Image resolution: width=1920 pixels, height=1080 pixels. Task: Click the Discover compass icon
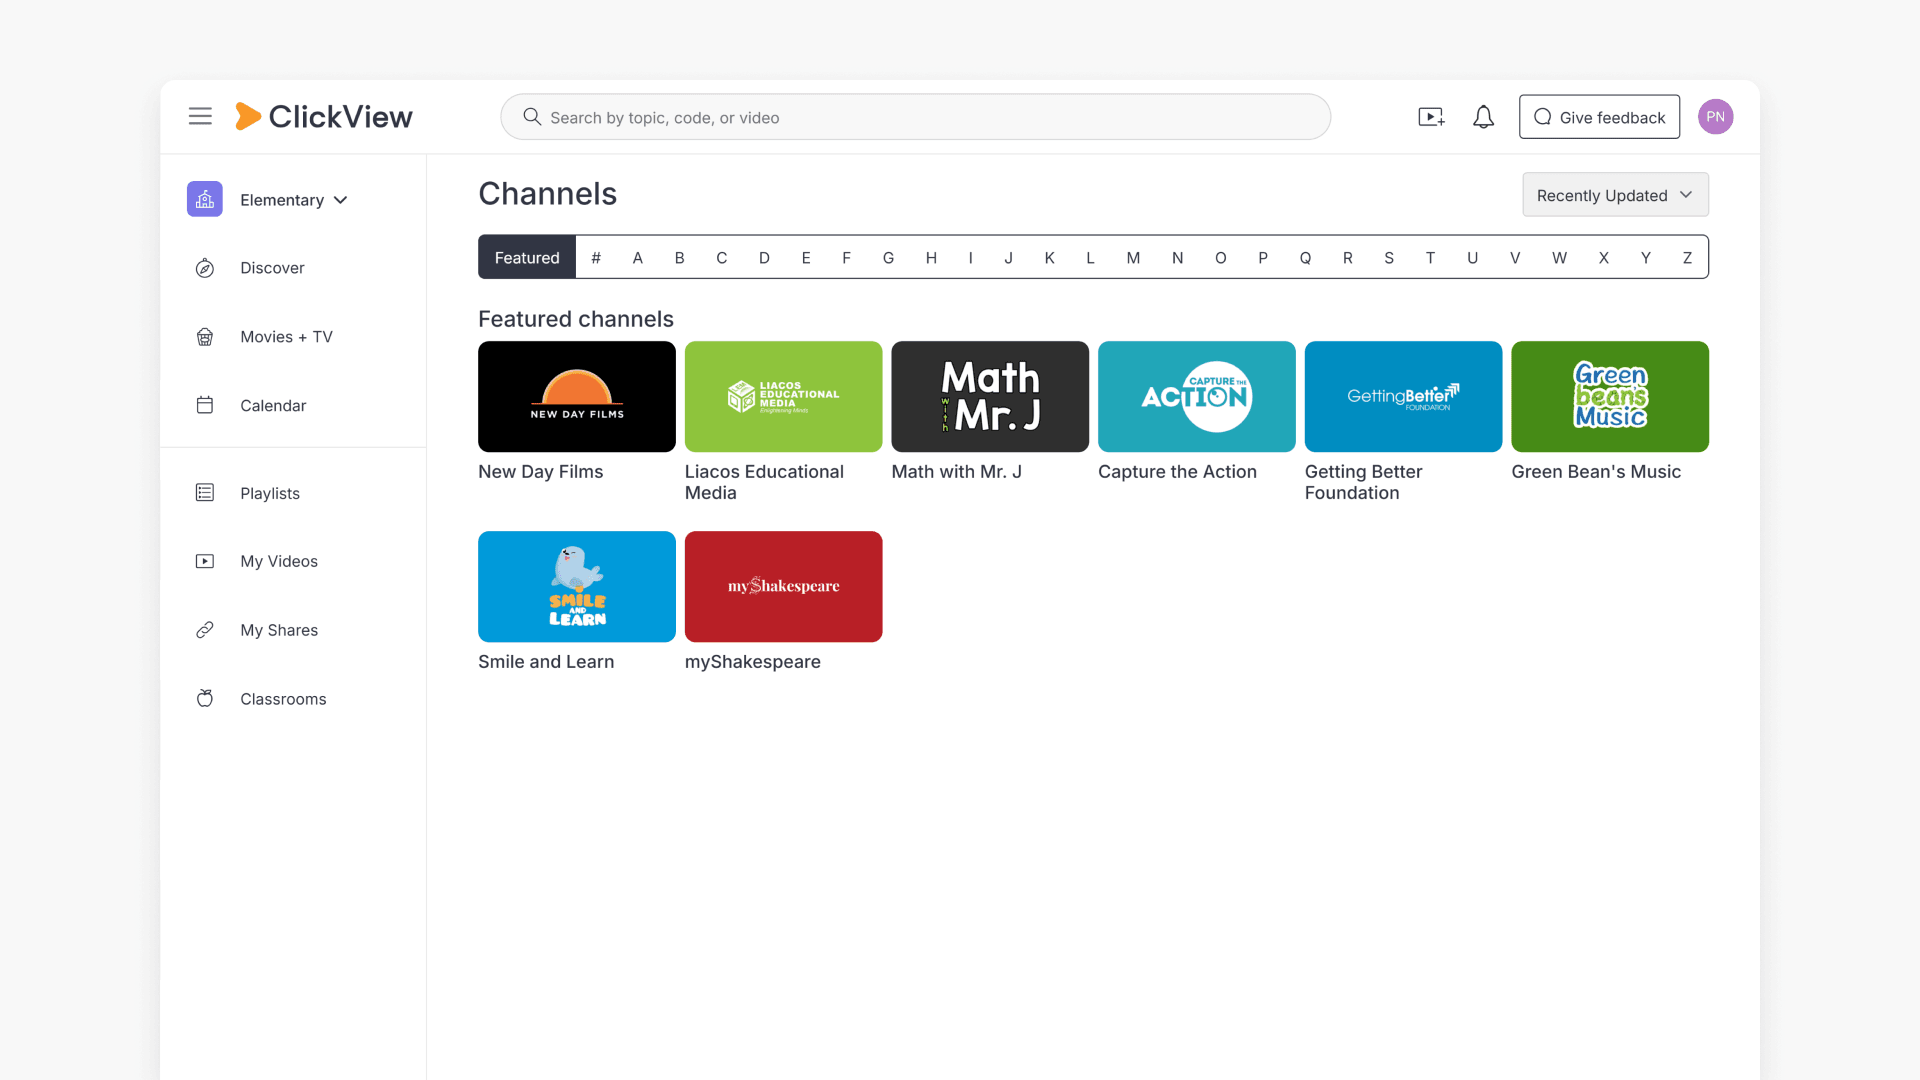pyautogui.click(x=205, y=268)
